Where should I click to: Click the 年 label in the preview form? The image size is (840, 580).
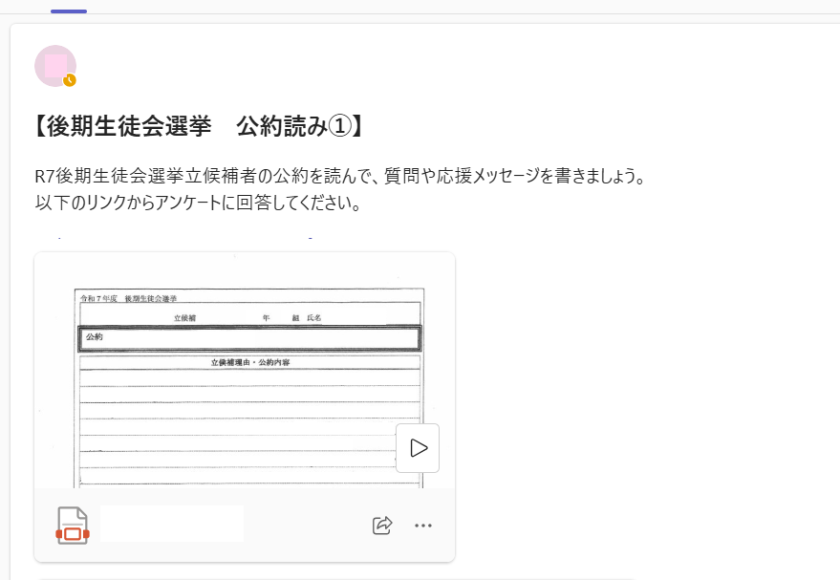[266, 317]
